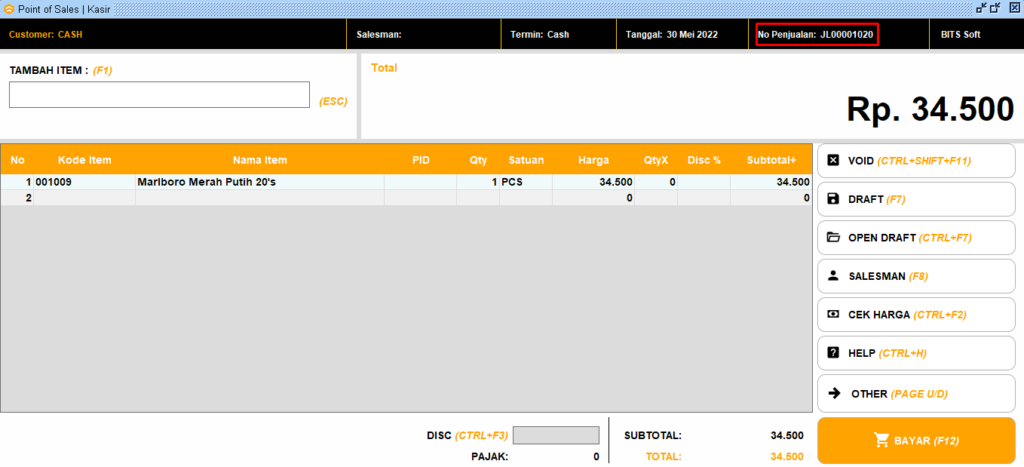
Task: Pay the transaction with BAYAR (F12)
Action: click(x=916, y=440)
